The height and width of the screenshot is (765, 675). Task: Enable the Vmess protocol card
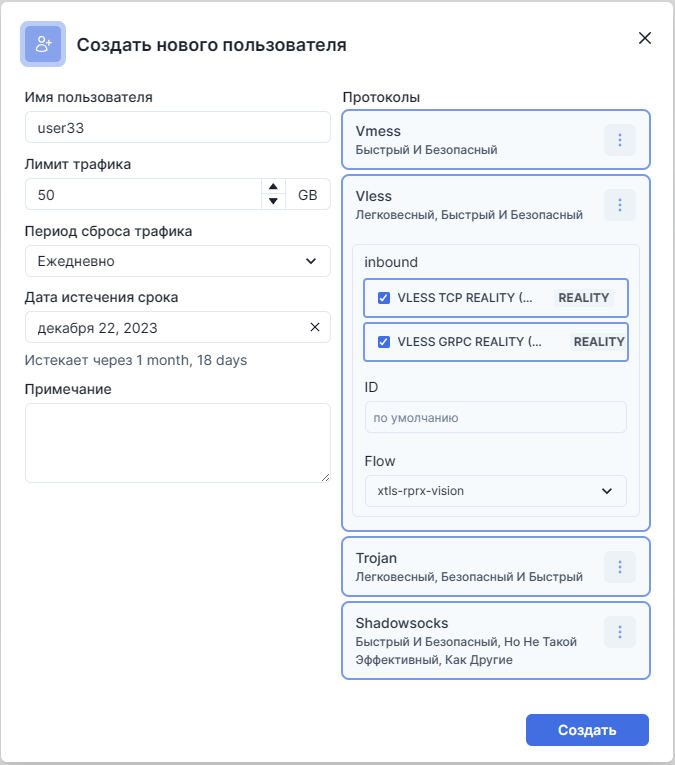pos(470,140)
